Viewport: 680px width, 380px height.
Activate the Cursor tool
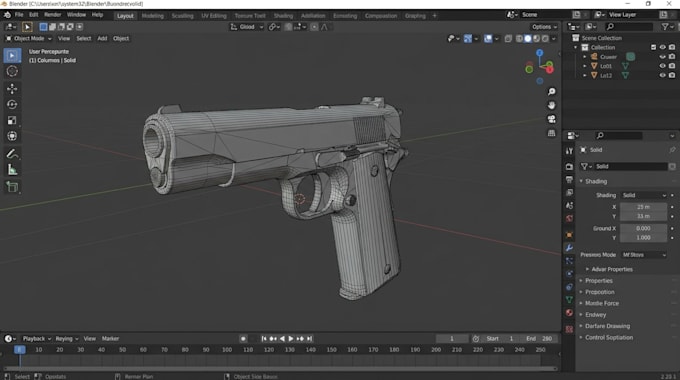12,71
